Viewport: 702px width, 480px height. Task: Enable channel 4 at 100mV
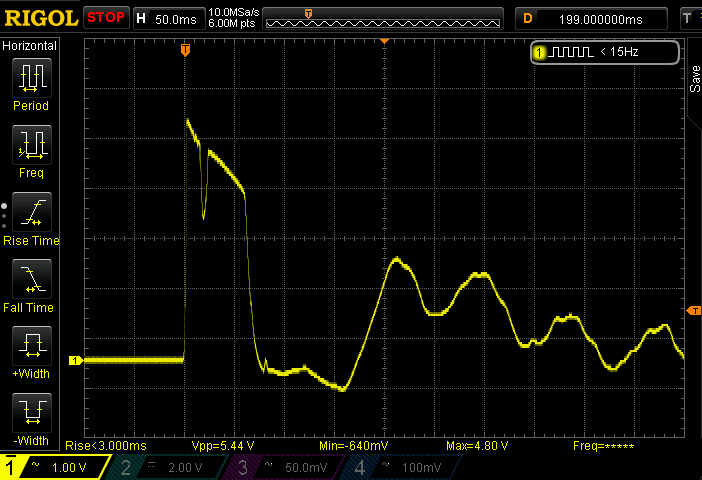tap(406, 467)
